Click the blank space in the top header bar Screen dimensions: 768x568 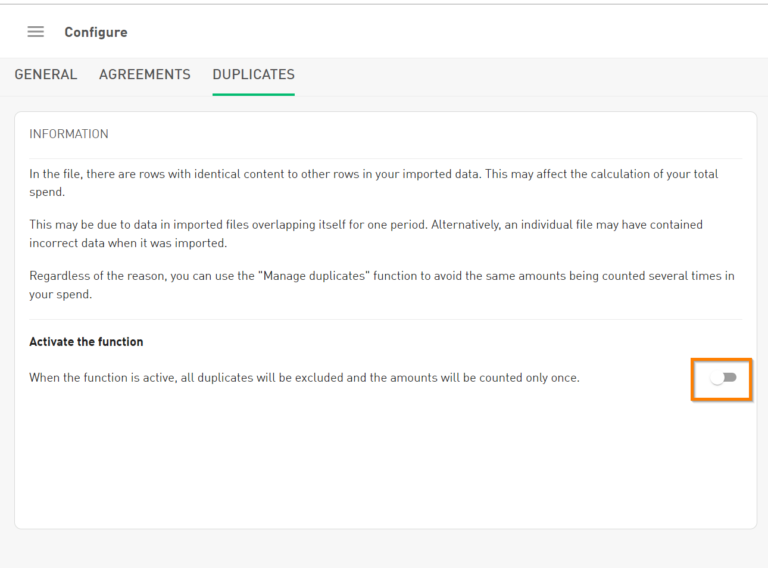[x=450, y=32]
